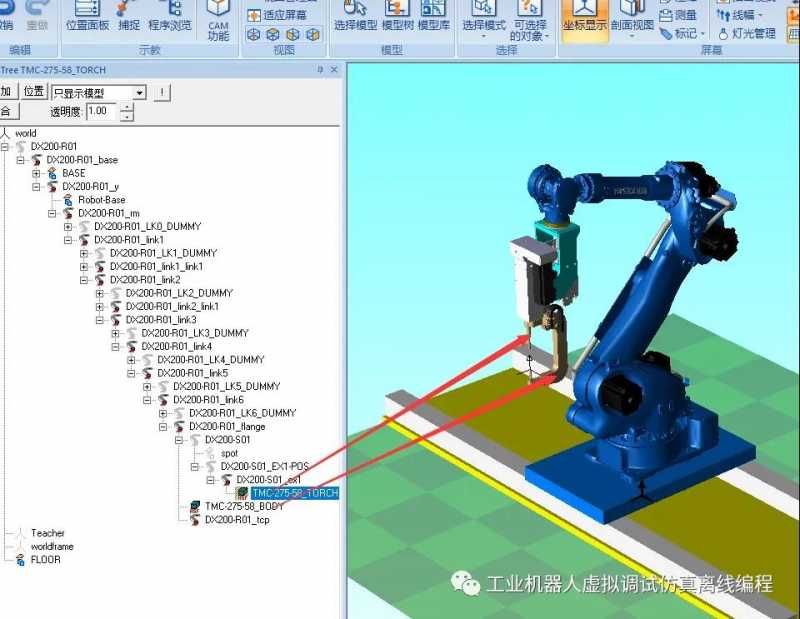Image resolution: width=800 pixels, height=619 pixels.
Task: Pin the Cad Tree panel
Action: (320, 69)
